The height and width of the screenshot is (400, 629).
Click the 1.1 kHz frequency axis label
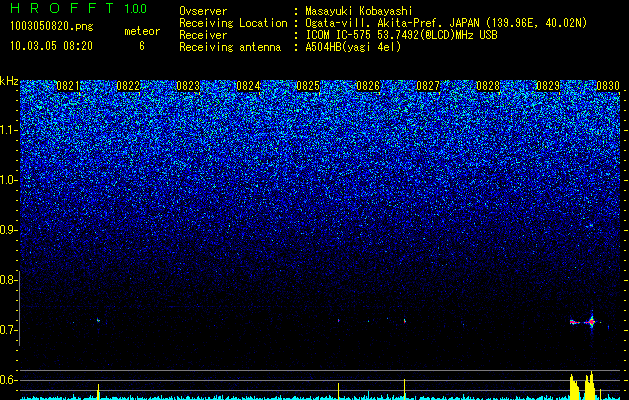8,131
